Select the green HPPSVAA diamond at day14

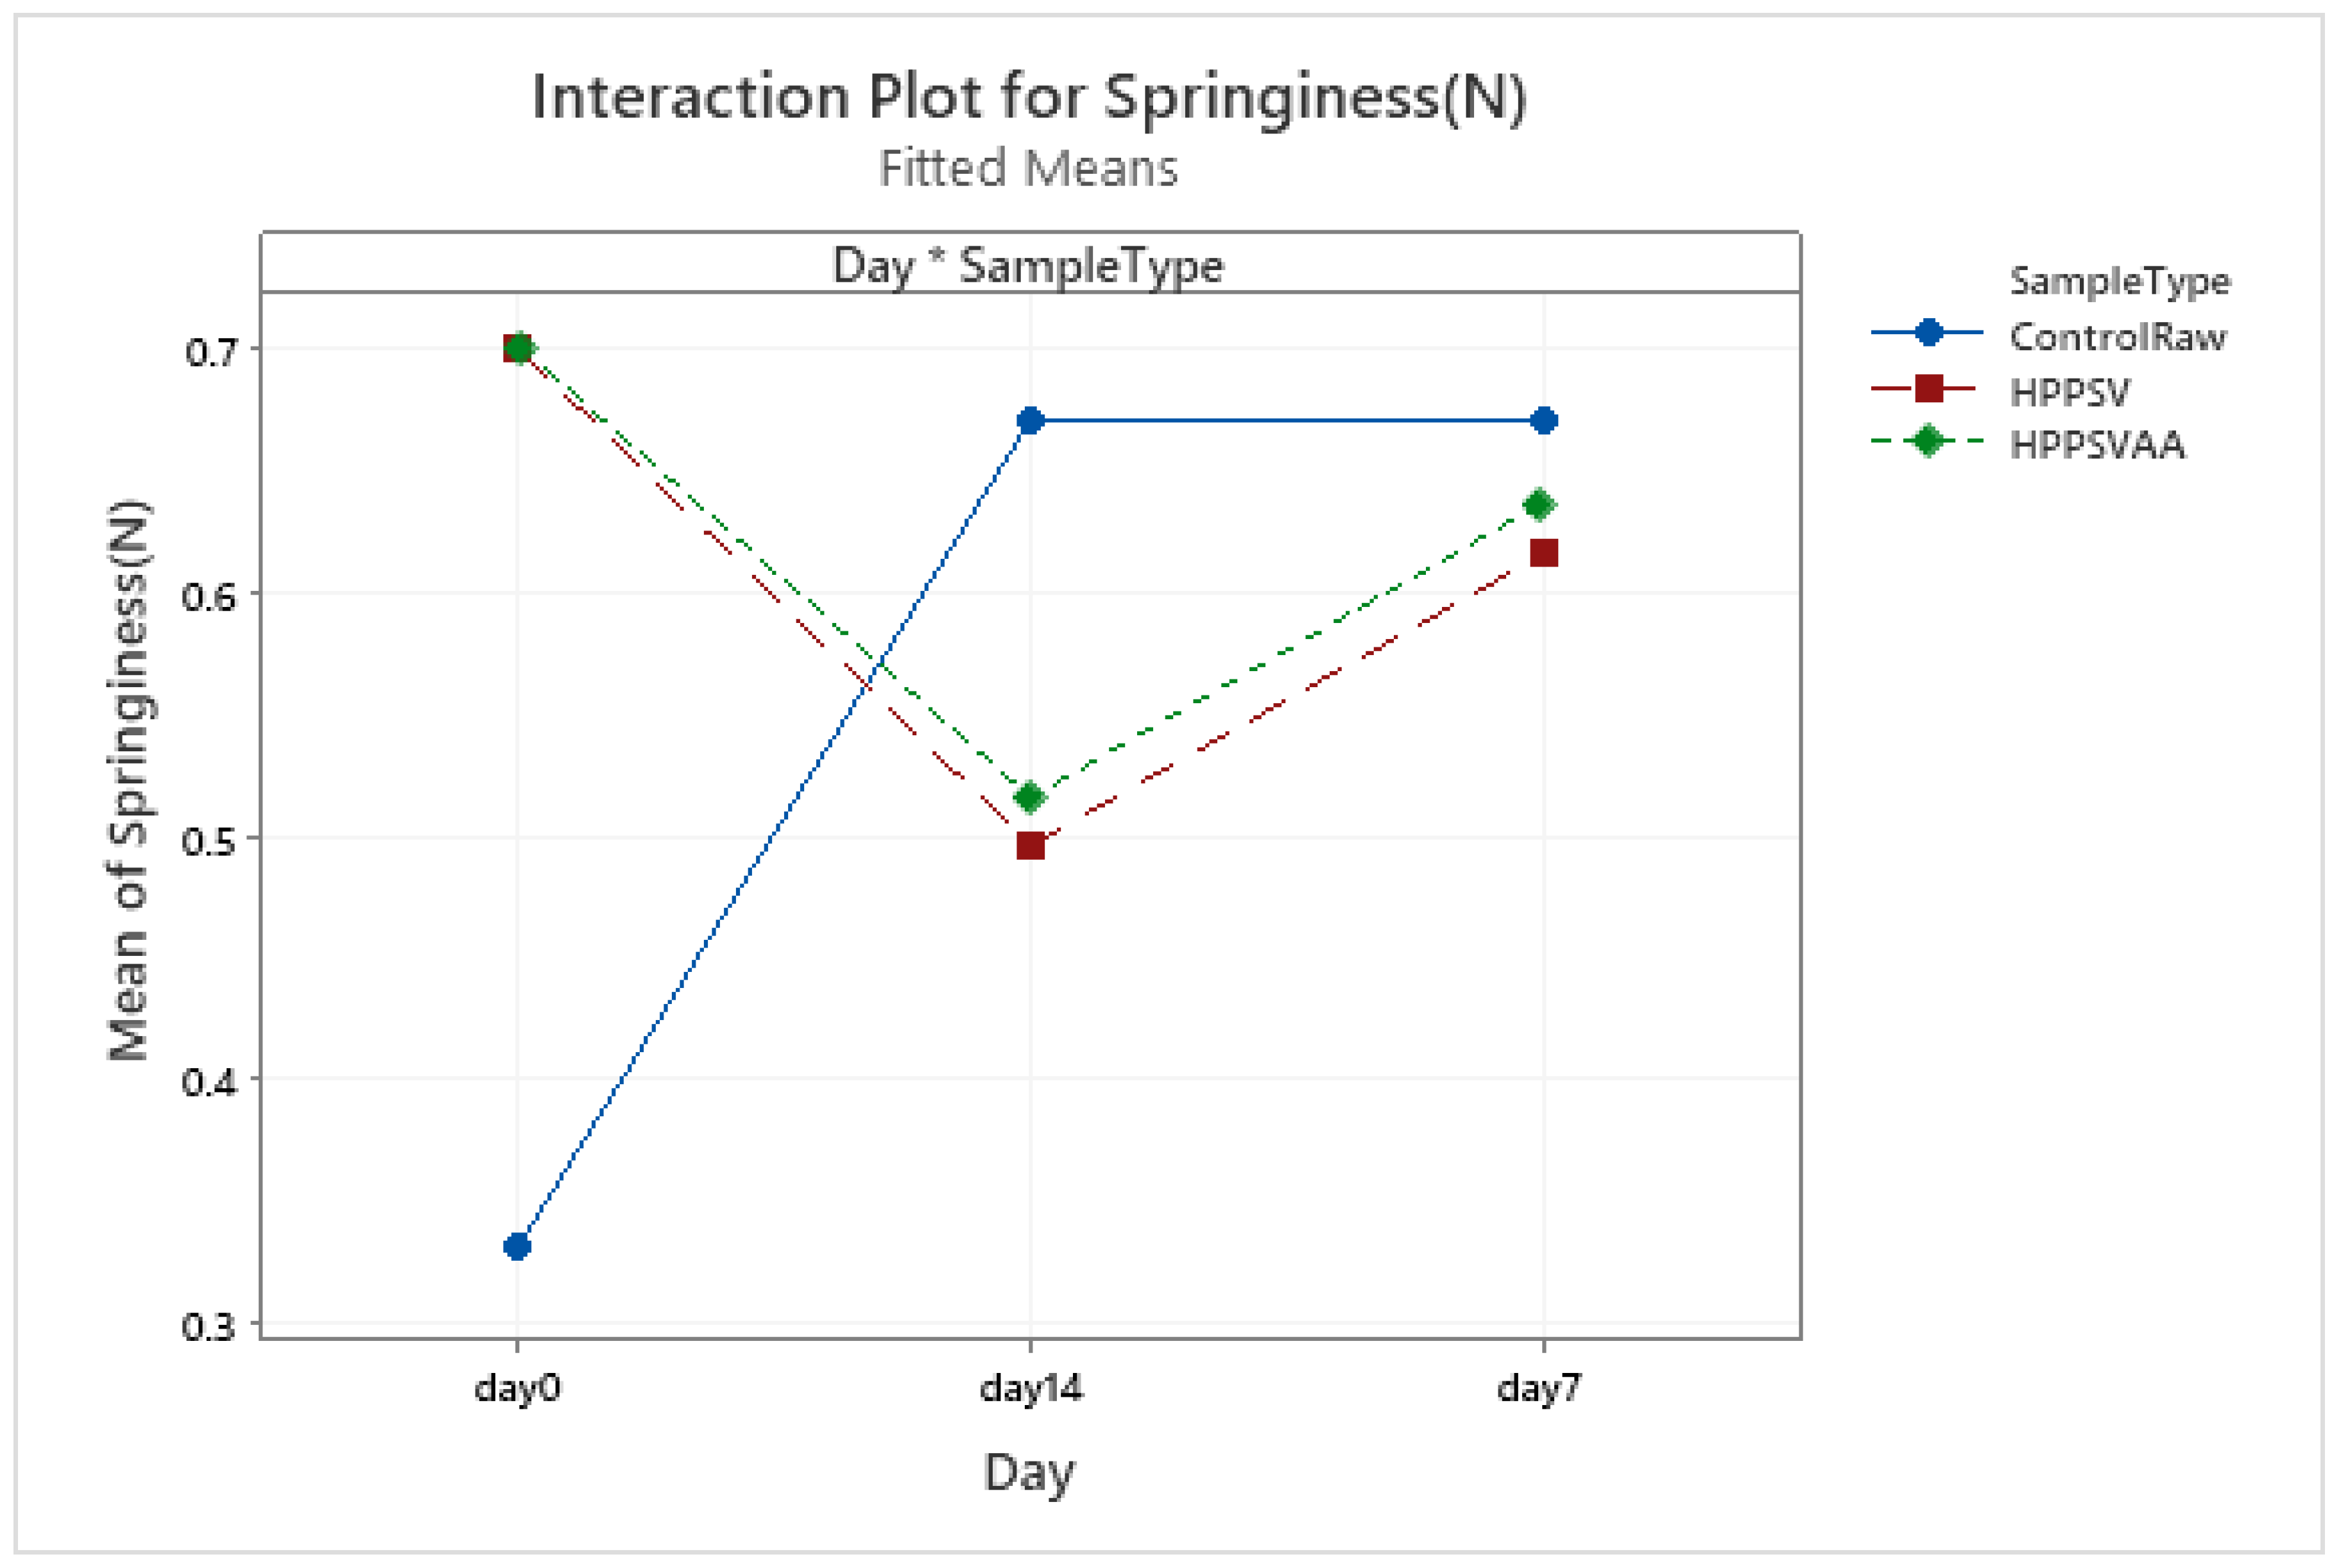pos(1029,797)
